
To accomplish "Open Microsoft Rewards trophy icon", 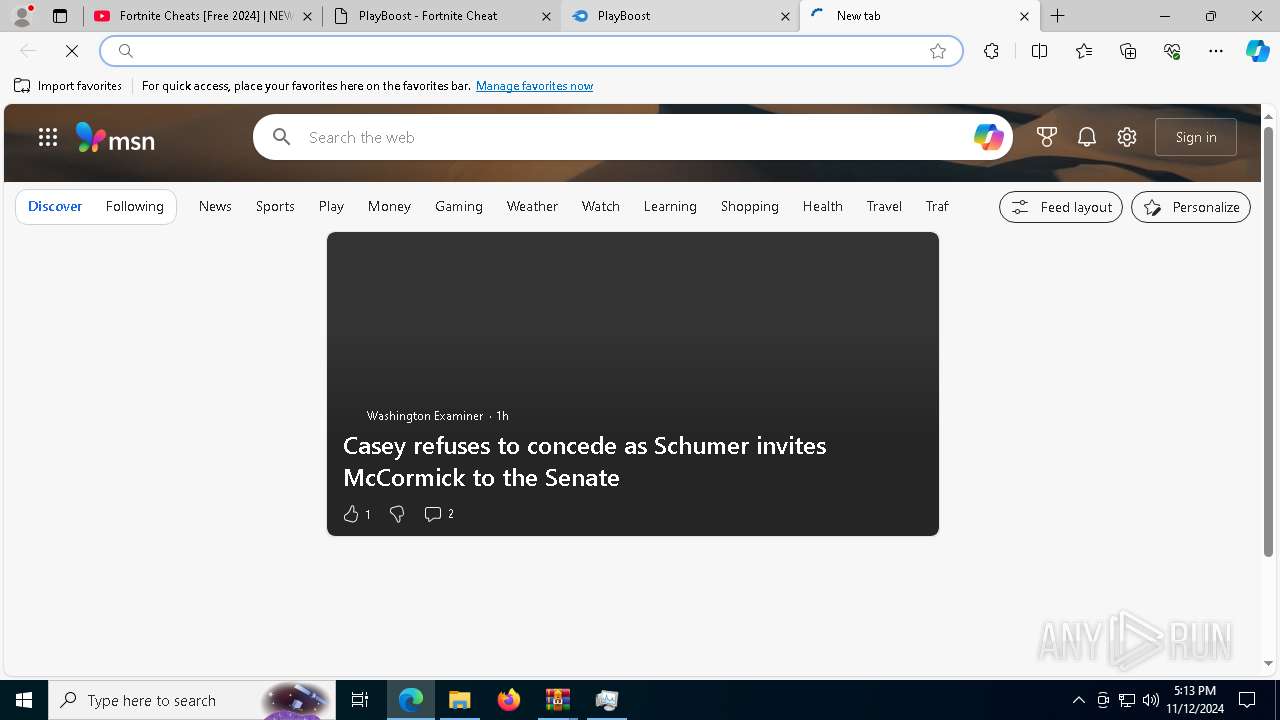I will [x=1047, y=137].
